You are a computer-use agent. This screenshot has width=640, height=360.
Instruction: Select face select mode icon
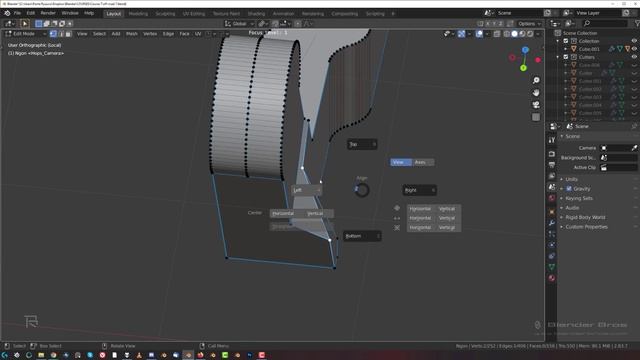68,34
